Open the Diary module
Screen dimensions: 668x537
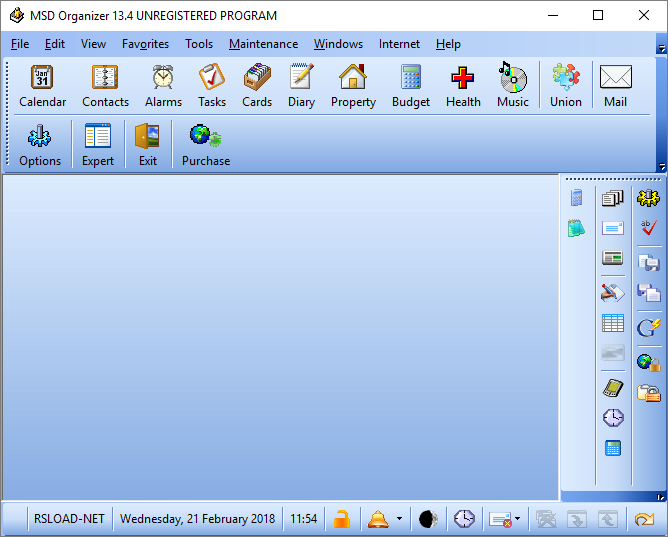pyautogui.click(x=301, y=85)
